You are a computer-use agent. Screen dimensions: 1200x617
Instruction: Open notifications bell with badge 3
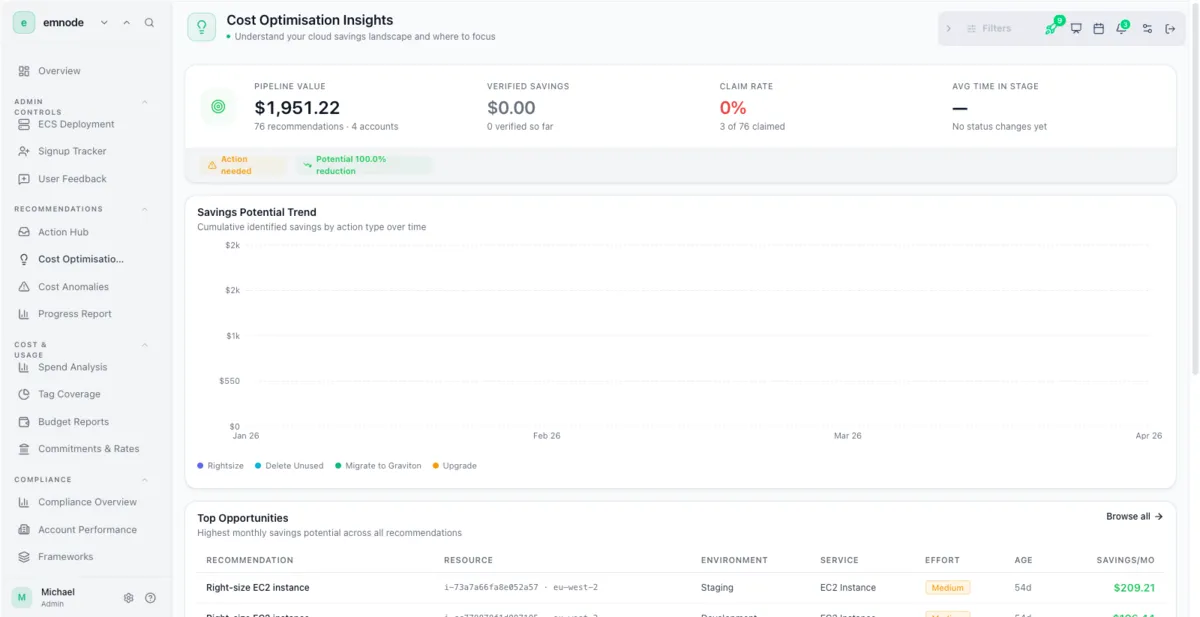(x=1121, y=28)
